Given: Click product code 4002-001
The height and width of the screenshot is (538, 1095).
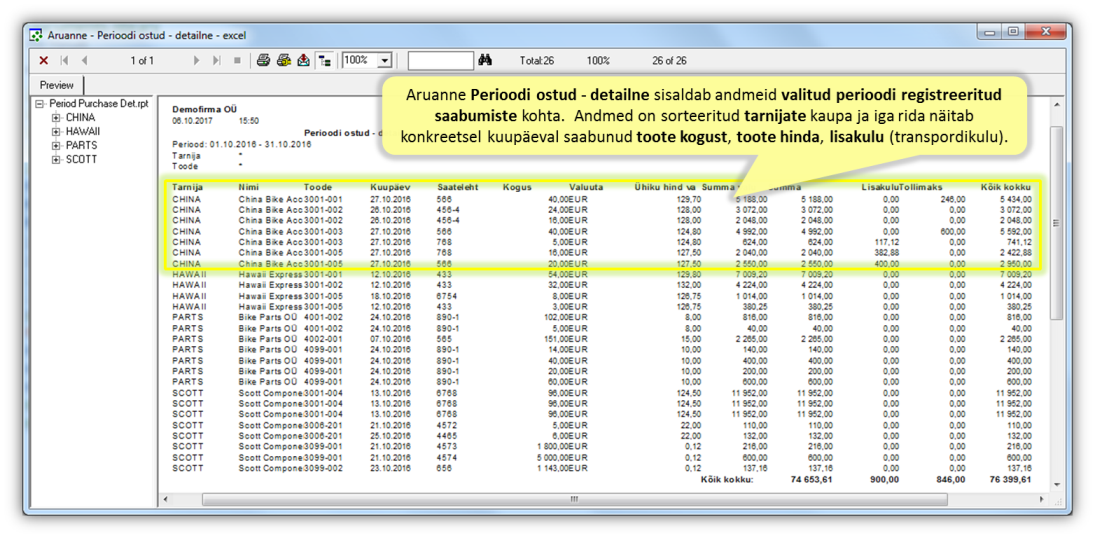Looking at the screenshot, I should [x=324, y=338].
